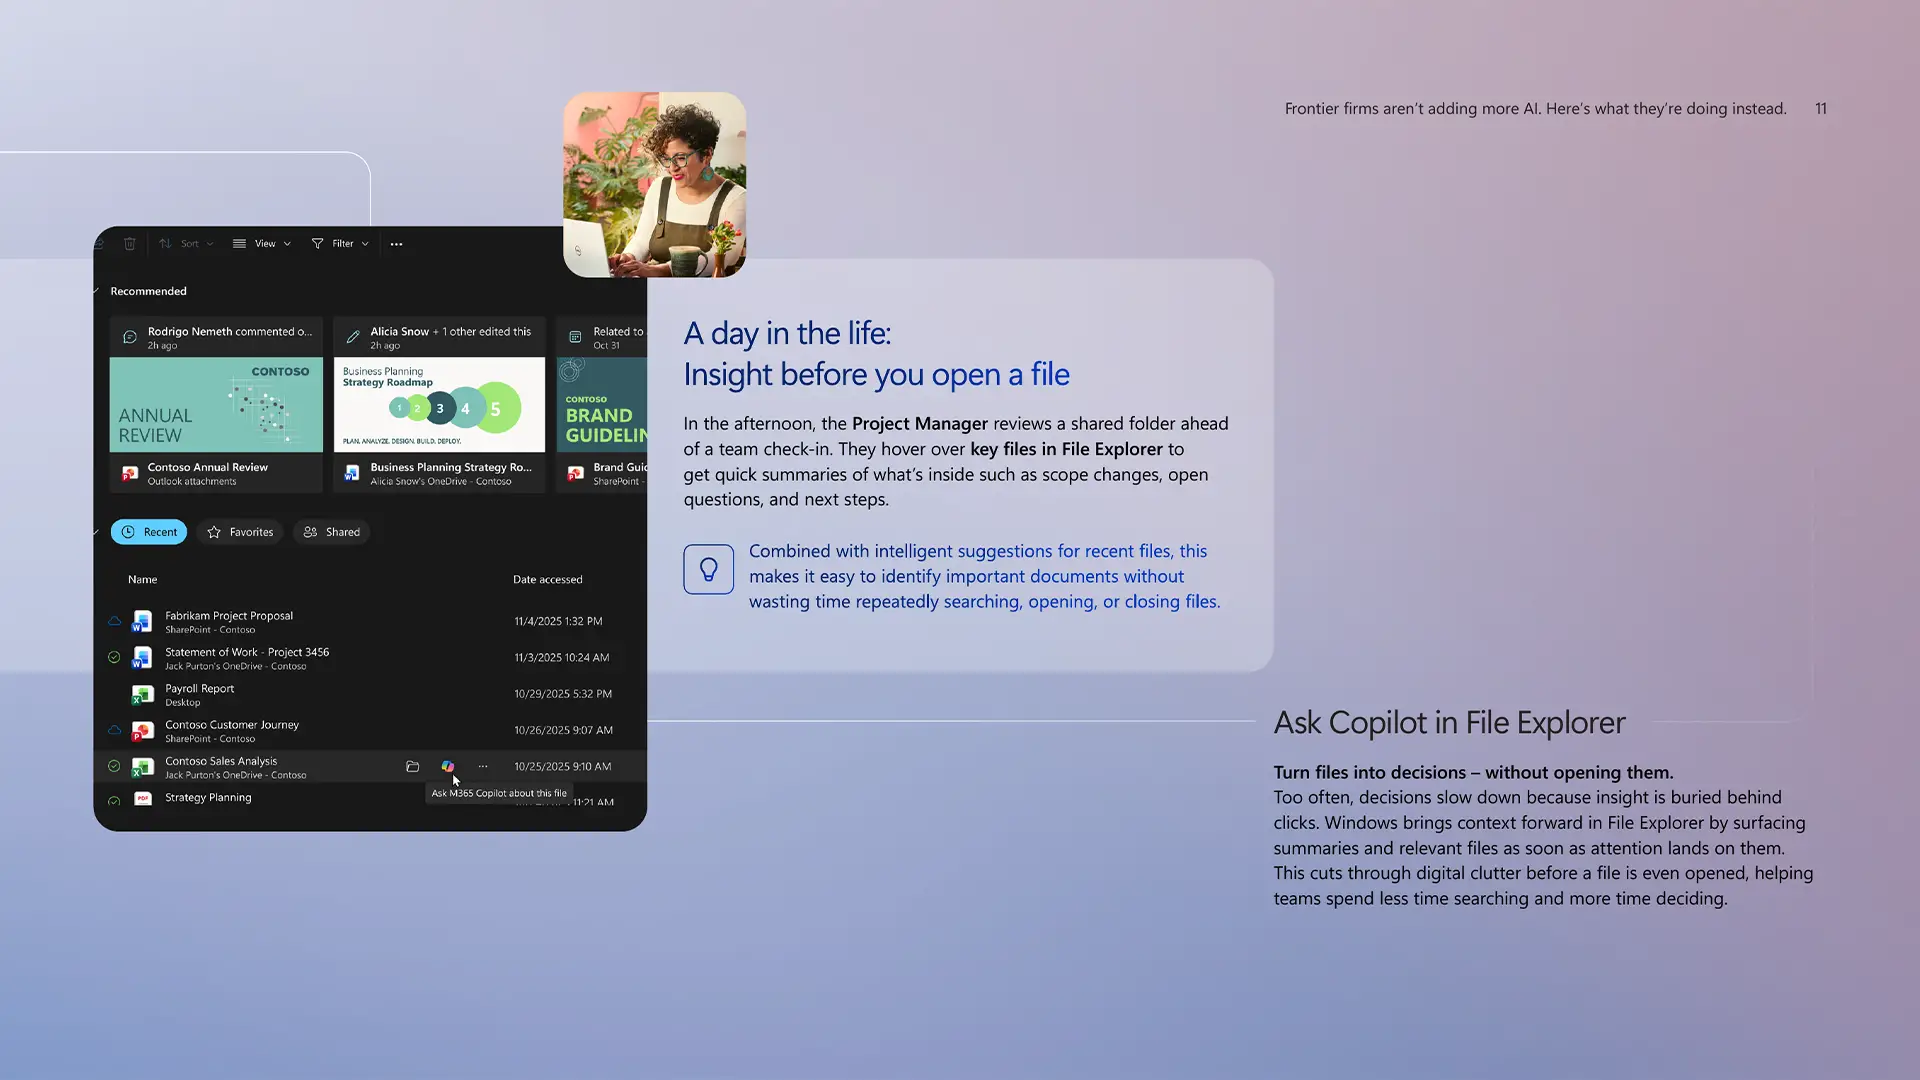Image resolution: width=1920 pixels, height=1080 pixels.
Task: Open the Brand Guidelines thumbnail
Action: 602,404
